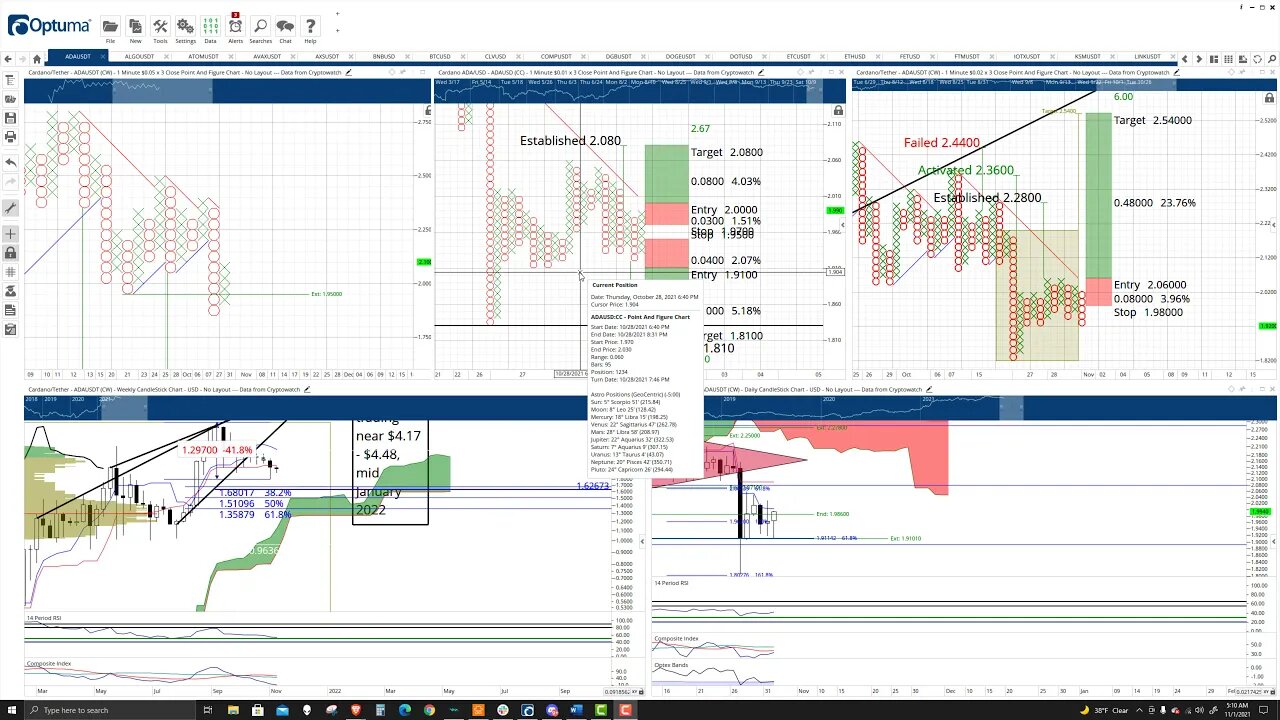Toggle lock icon on the right chart's price scale
This screenshot has height=720, width=1280.
point(1269,98)
